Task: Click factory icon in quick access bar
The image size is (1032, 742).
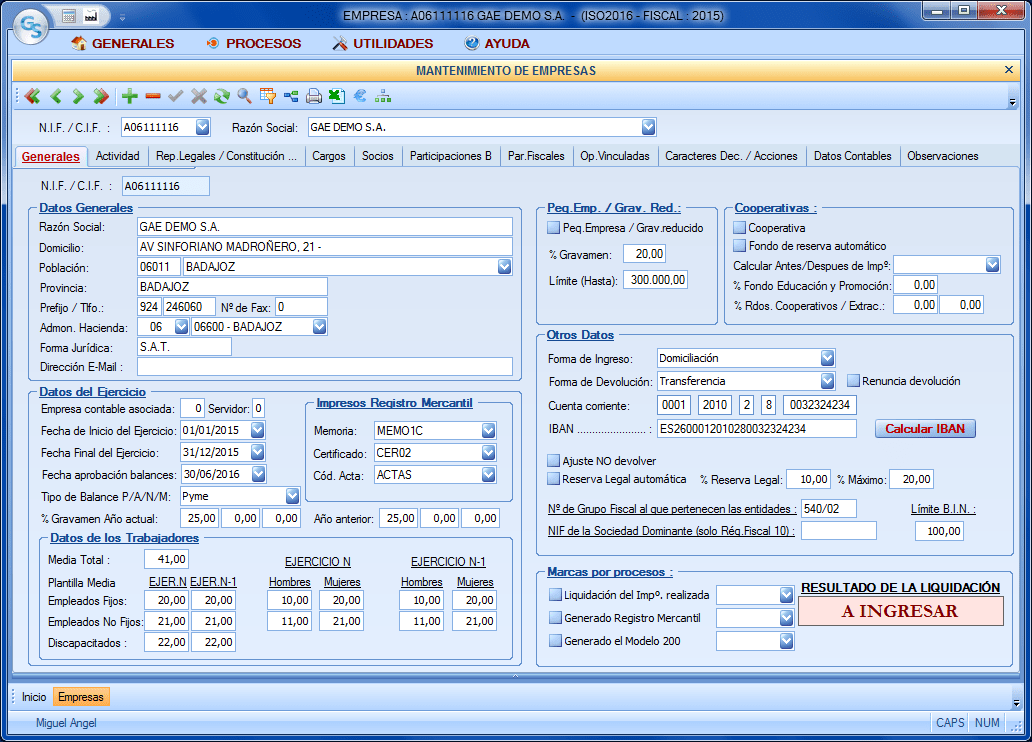Action: coord(91,16)
